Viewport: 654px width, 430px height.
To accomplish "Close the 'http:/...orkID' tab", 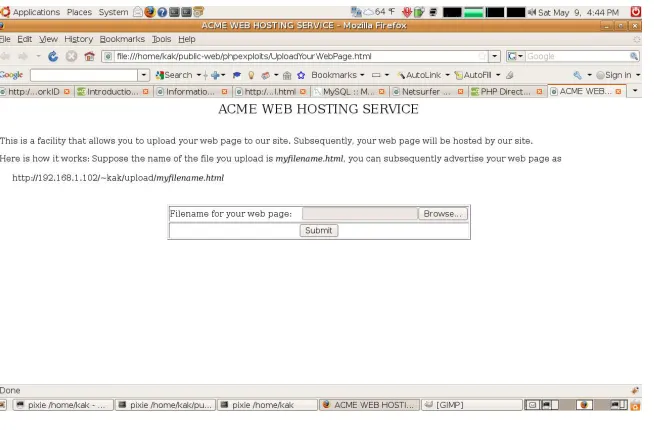I will point(67,91).
